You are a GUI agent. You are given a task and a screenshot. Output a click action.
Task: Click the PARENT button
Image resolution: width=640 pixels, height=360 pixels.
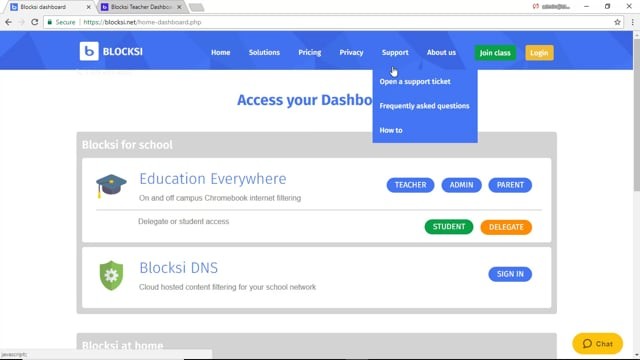point(510,185)
